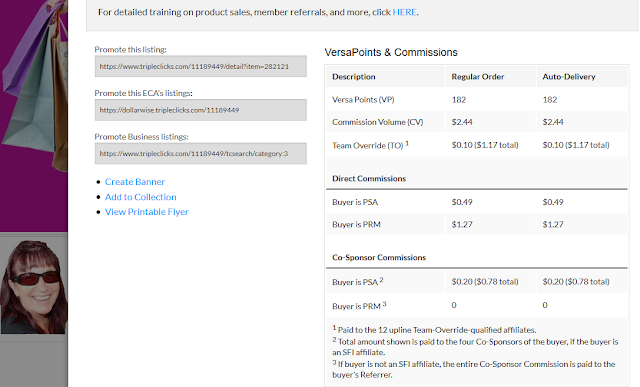This screenshot has width=640, height=387.
Task: Select the Promote this listing URL field
Action: 201,66
